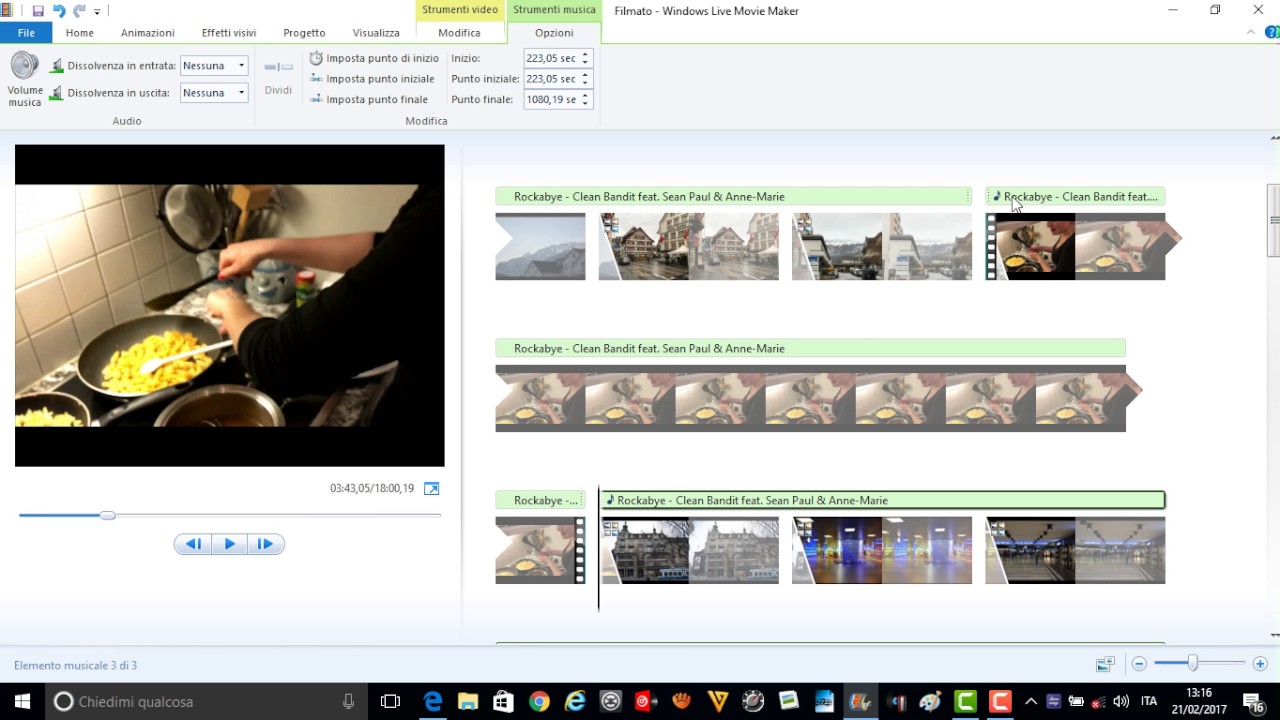Click Imposta punto iniziale
The image size is (1280, 720).
(x=372, y=79)
